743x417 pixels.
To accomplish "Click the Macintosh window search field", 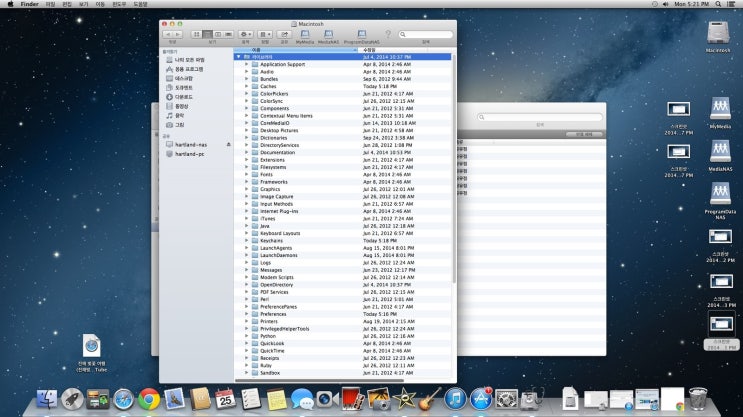I will (426, 34).
